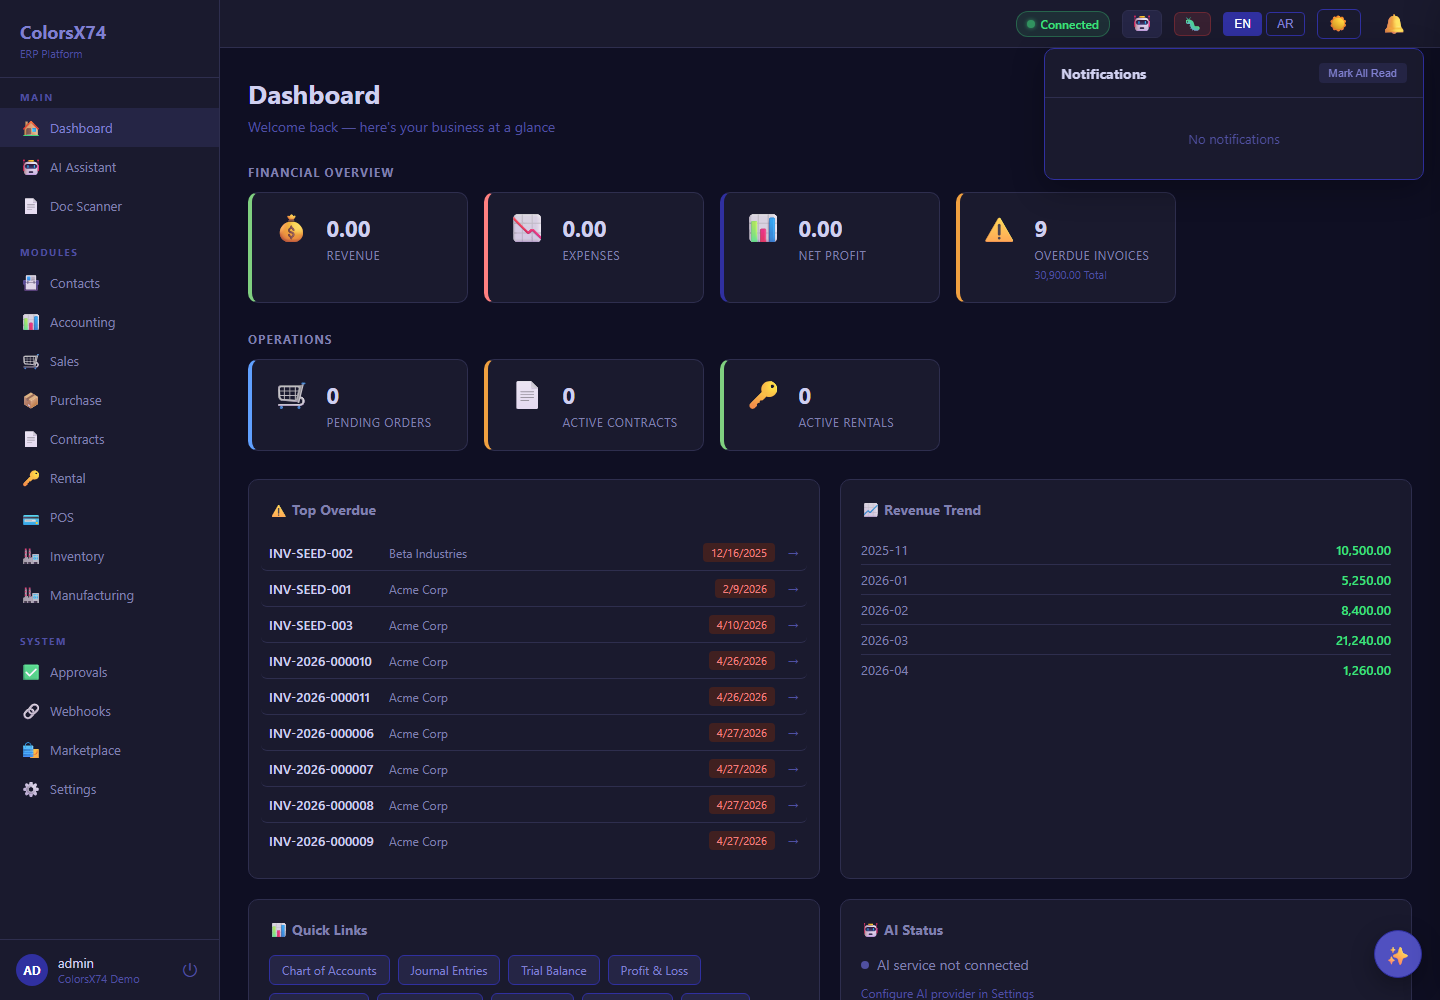Click invoice INV-2026-000008
Viewport: 1440px width, 1000px height.
point(321,805)
